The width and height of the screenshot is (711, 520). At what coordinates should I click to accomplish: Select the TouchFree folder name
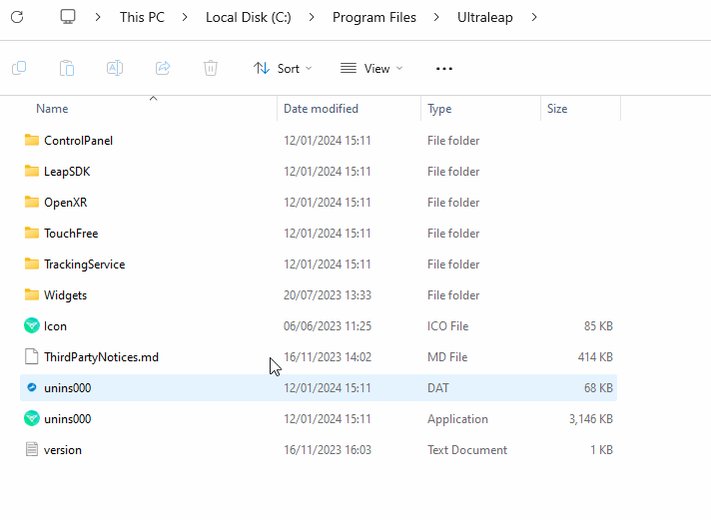point(71,233)
